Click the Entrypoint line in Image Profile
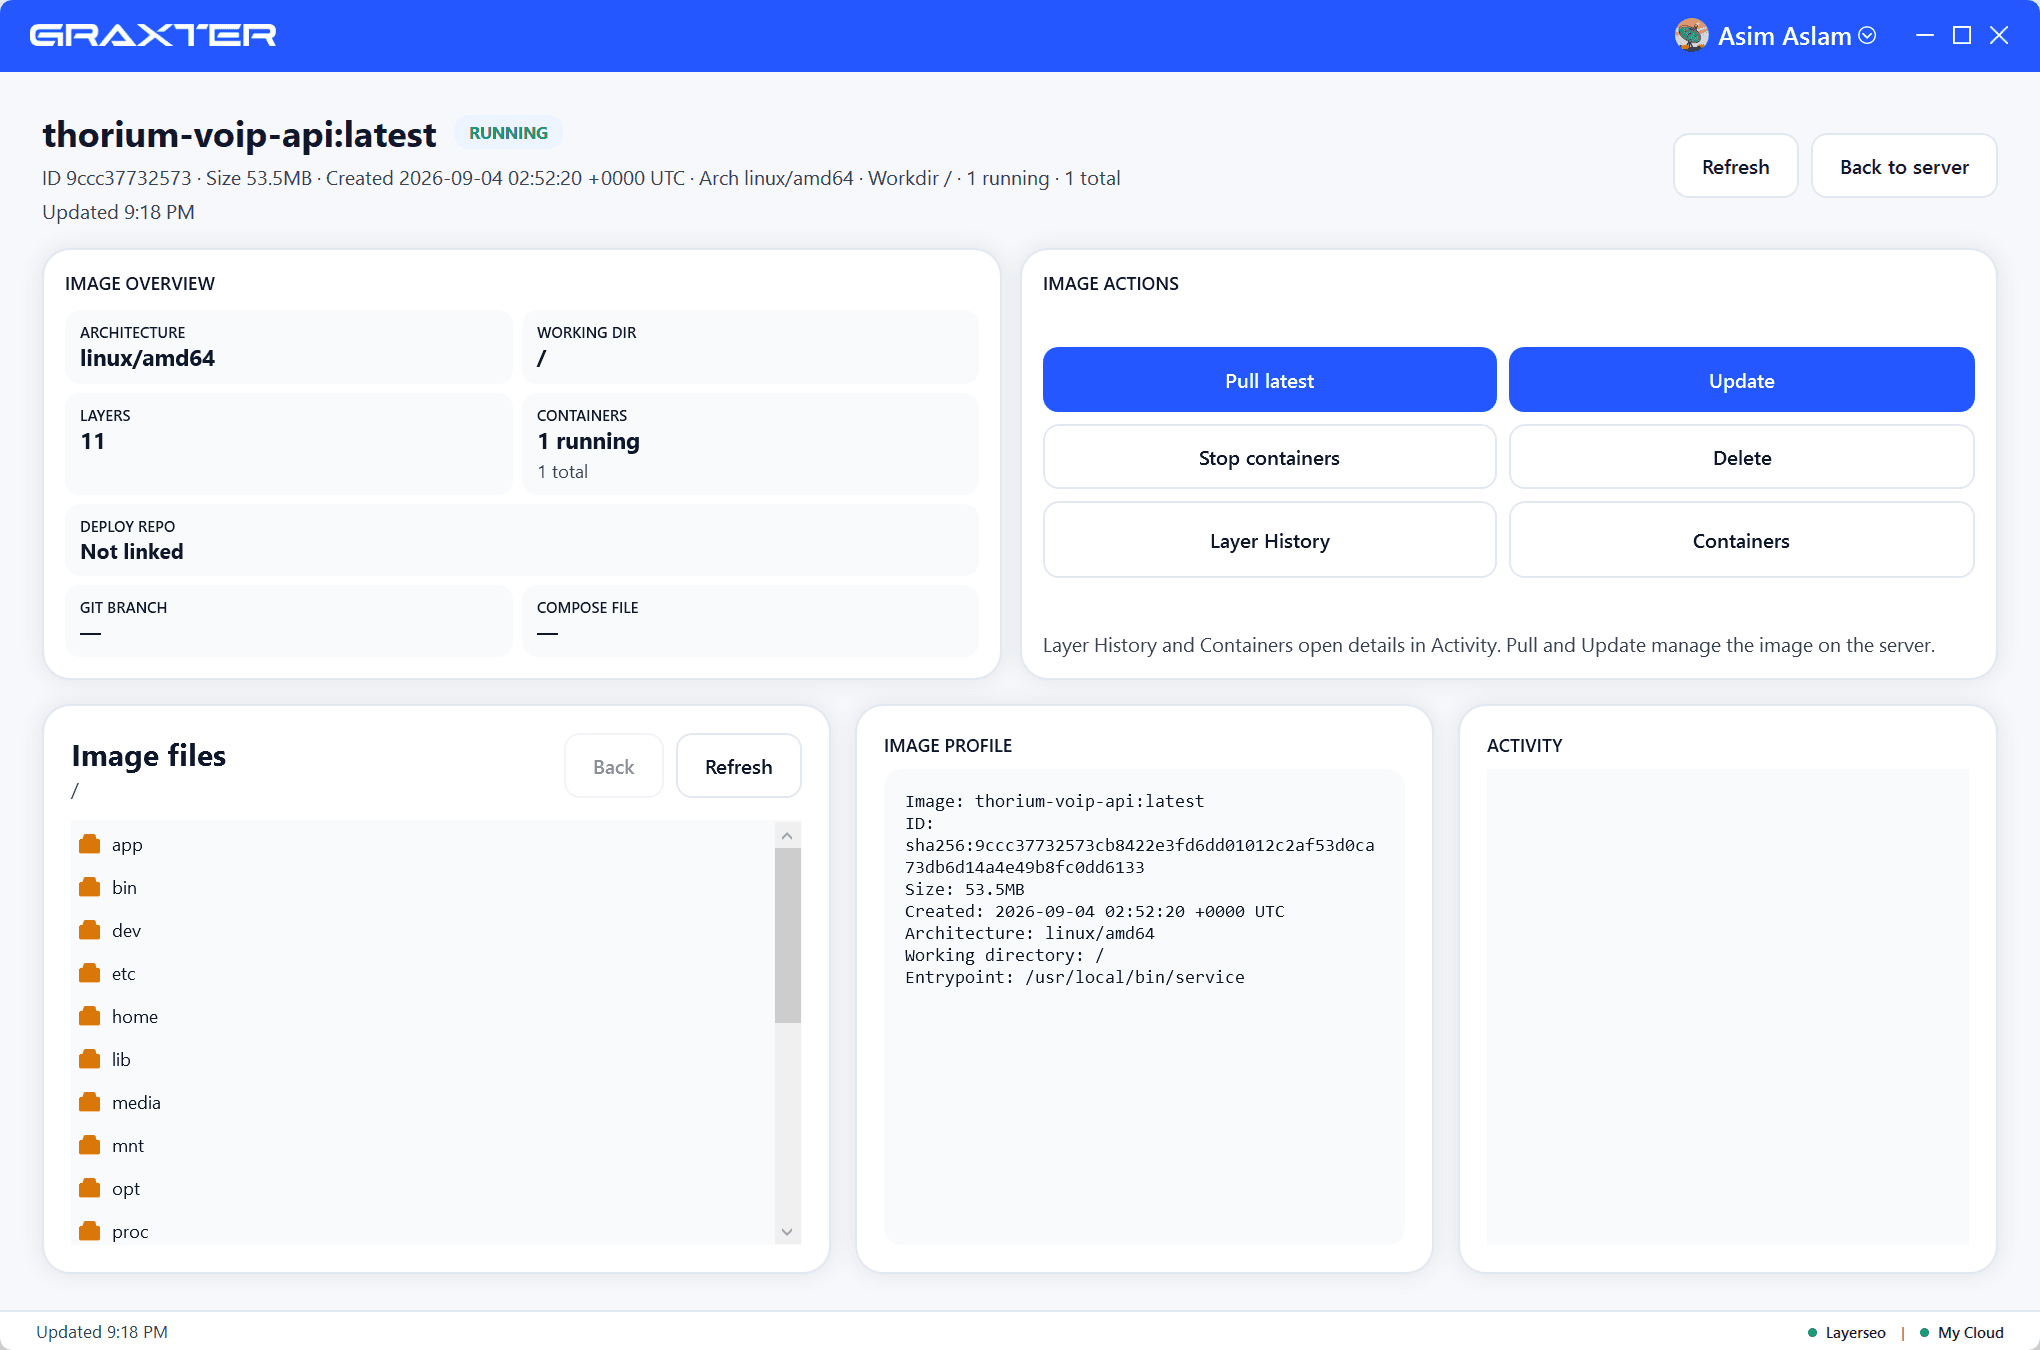2040x1350 pixels. pos(1075,977)
